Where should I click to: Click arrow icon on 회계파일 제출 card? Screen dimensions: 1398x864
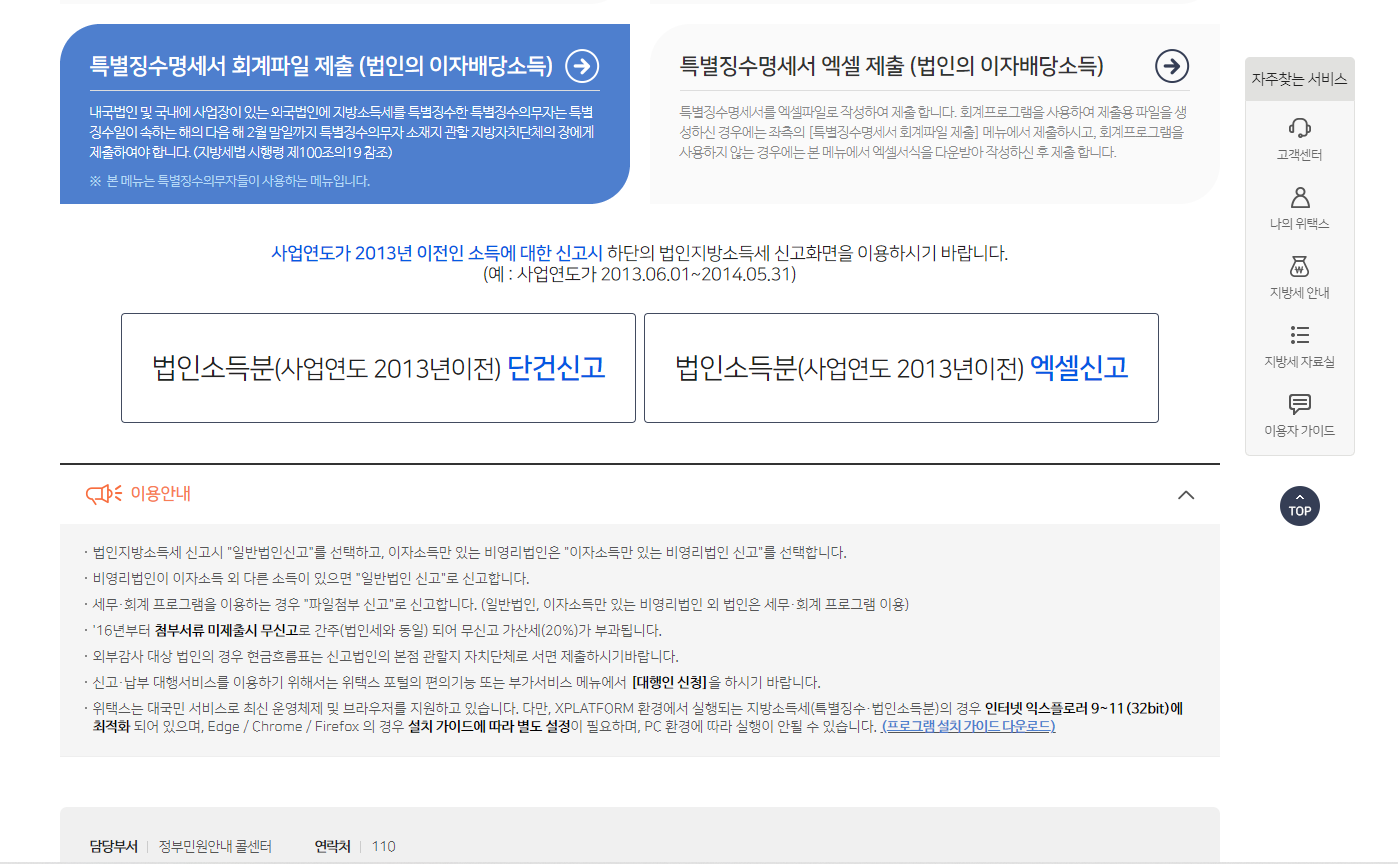pyautogui.click(x=582, y=66)
